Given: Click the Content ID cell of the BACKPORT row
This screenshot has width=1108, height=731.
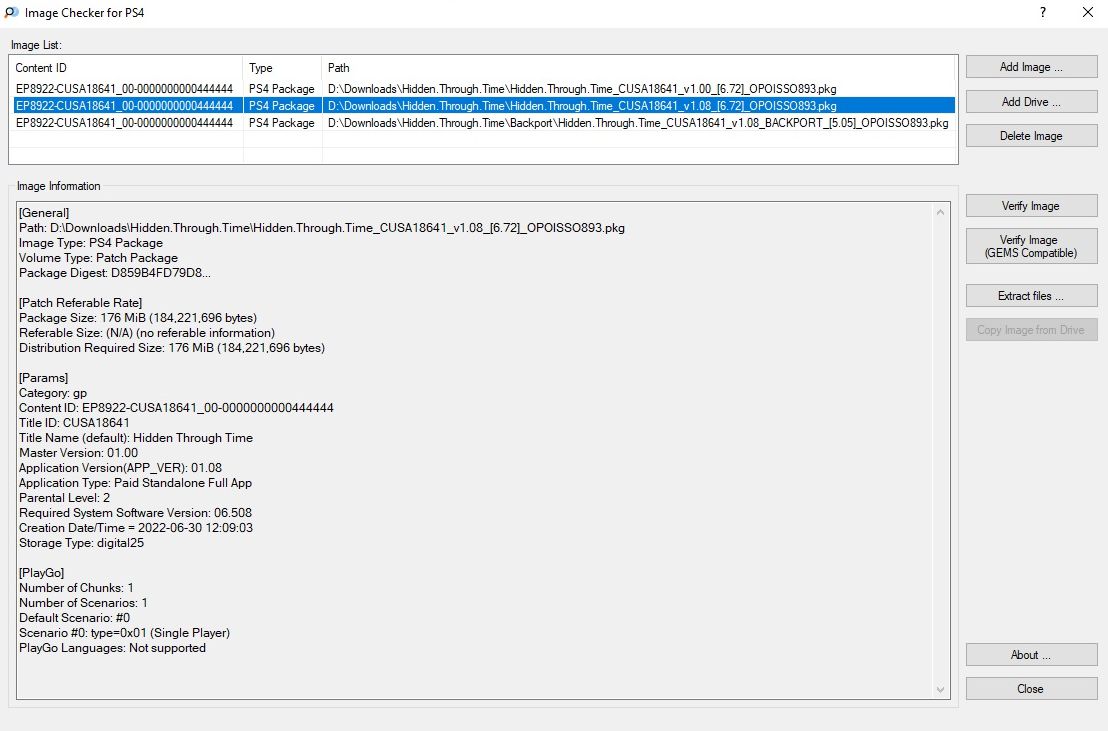Looking at the screenshot, I should point(124,122).
